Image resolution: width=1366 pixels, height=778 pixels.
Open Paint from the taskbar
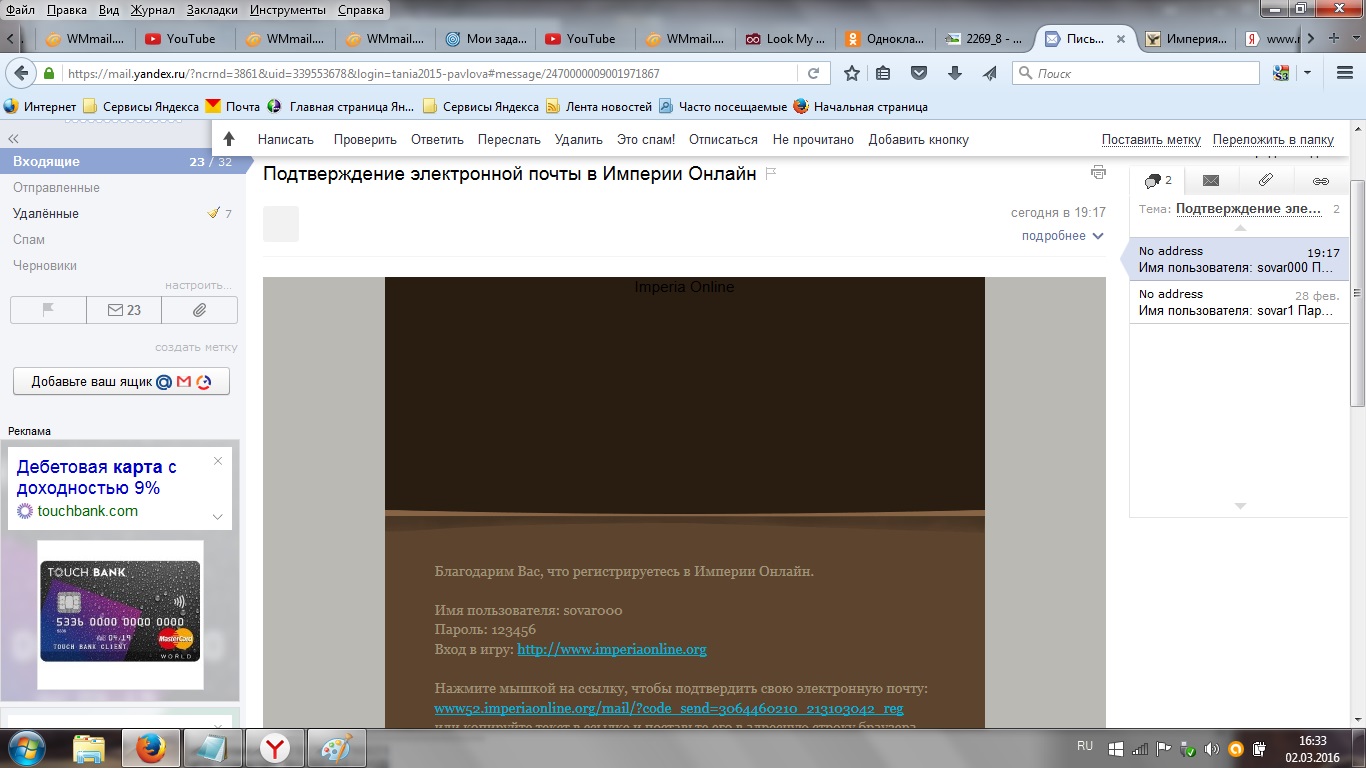click(x=336, y=748)
